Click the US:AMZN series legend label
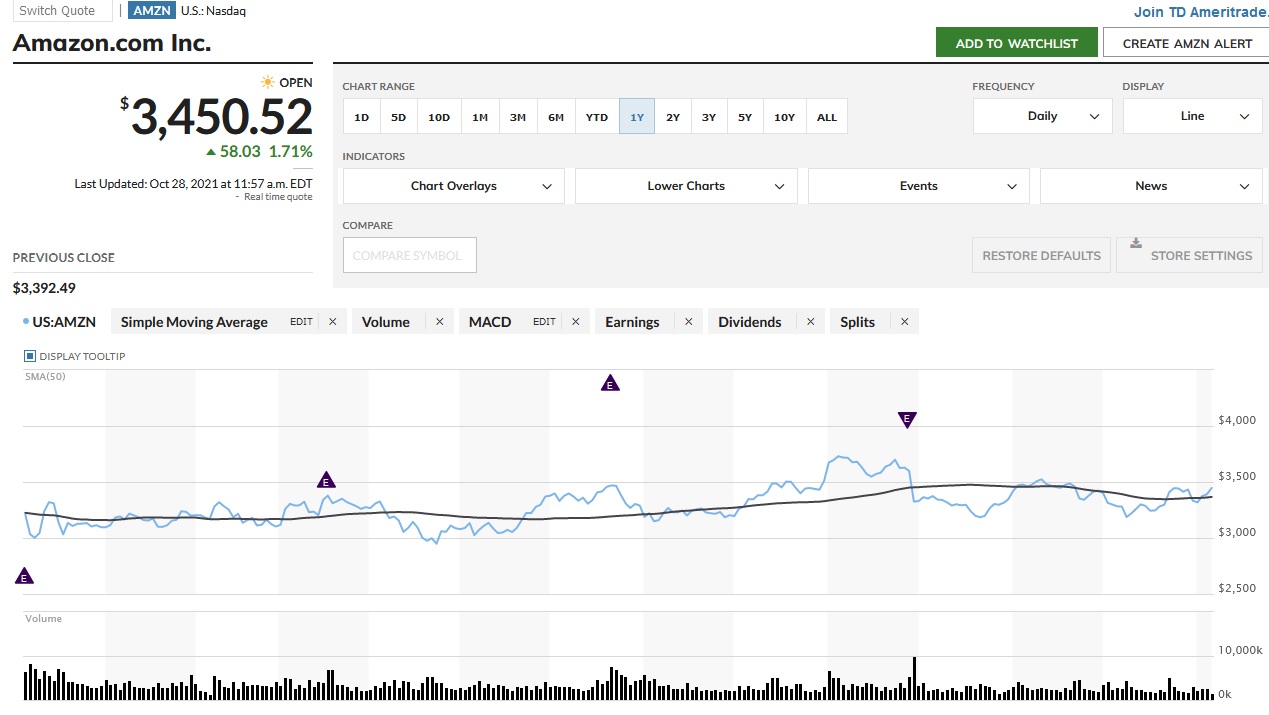The image size is (1269, 715). coord(66,322)
